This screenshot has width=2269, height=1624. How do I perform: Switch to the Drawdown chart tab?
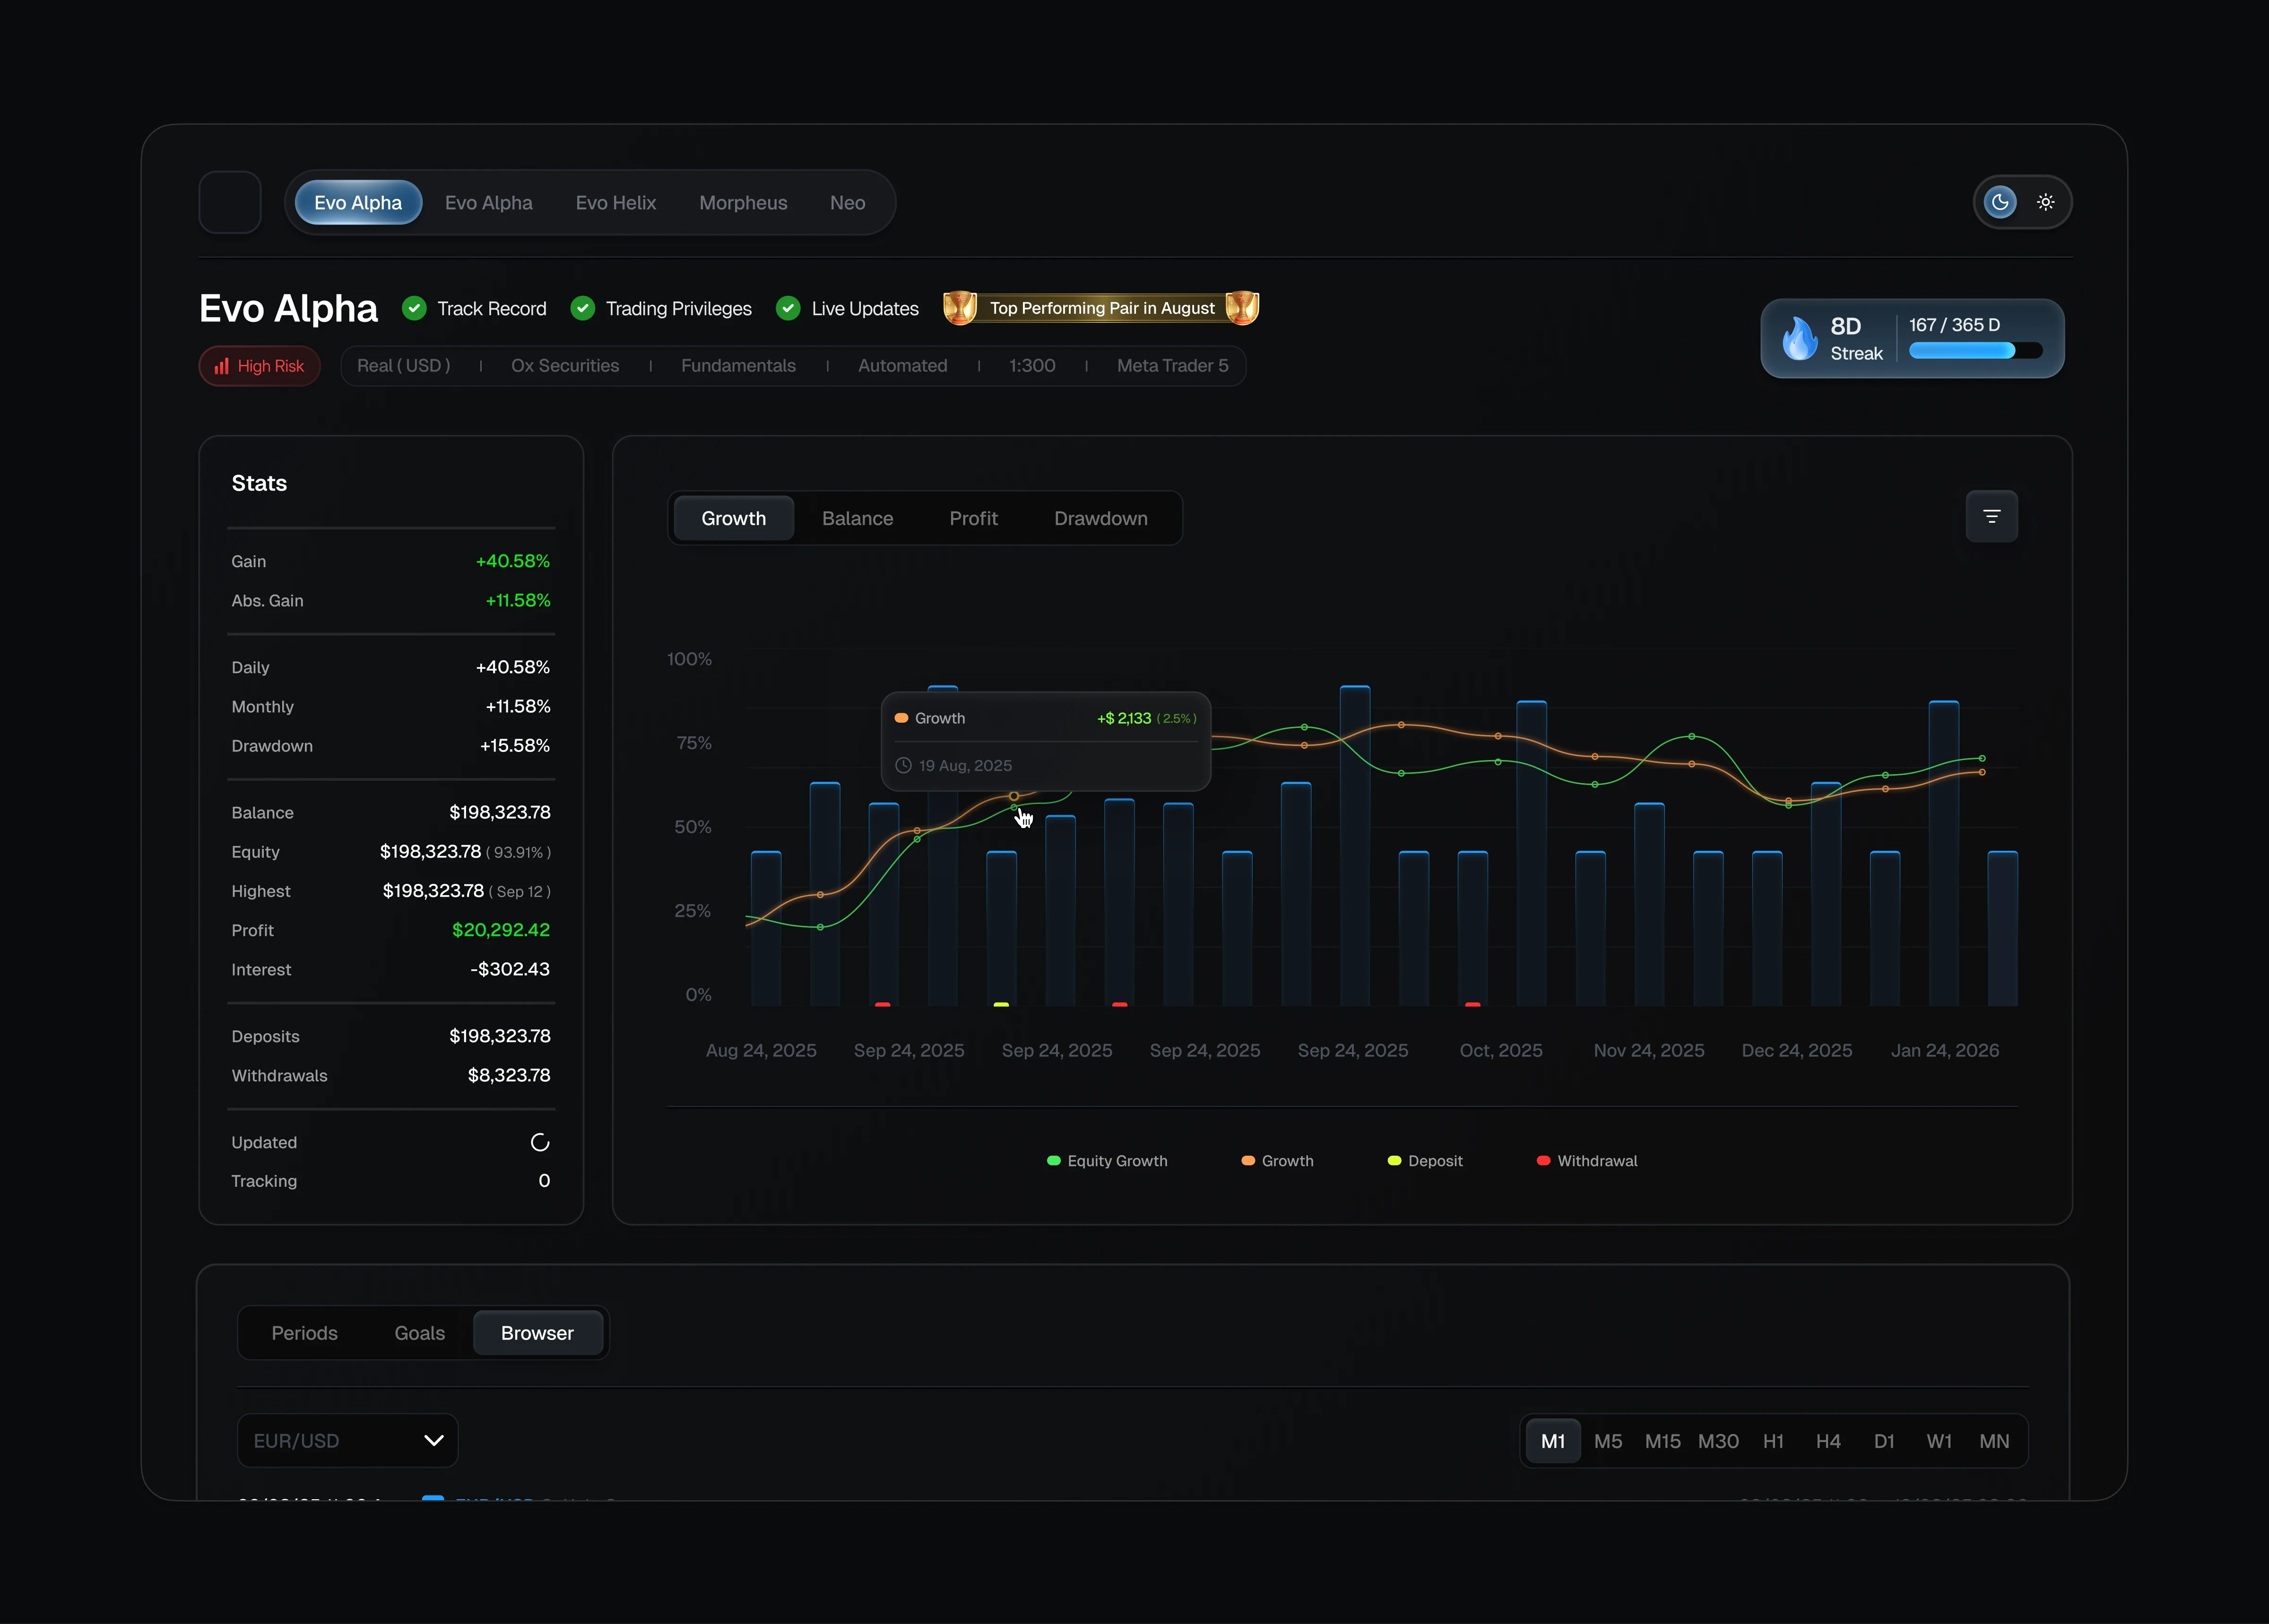tap(1100, 518)
